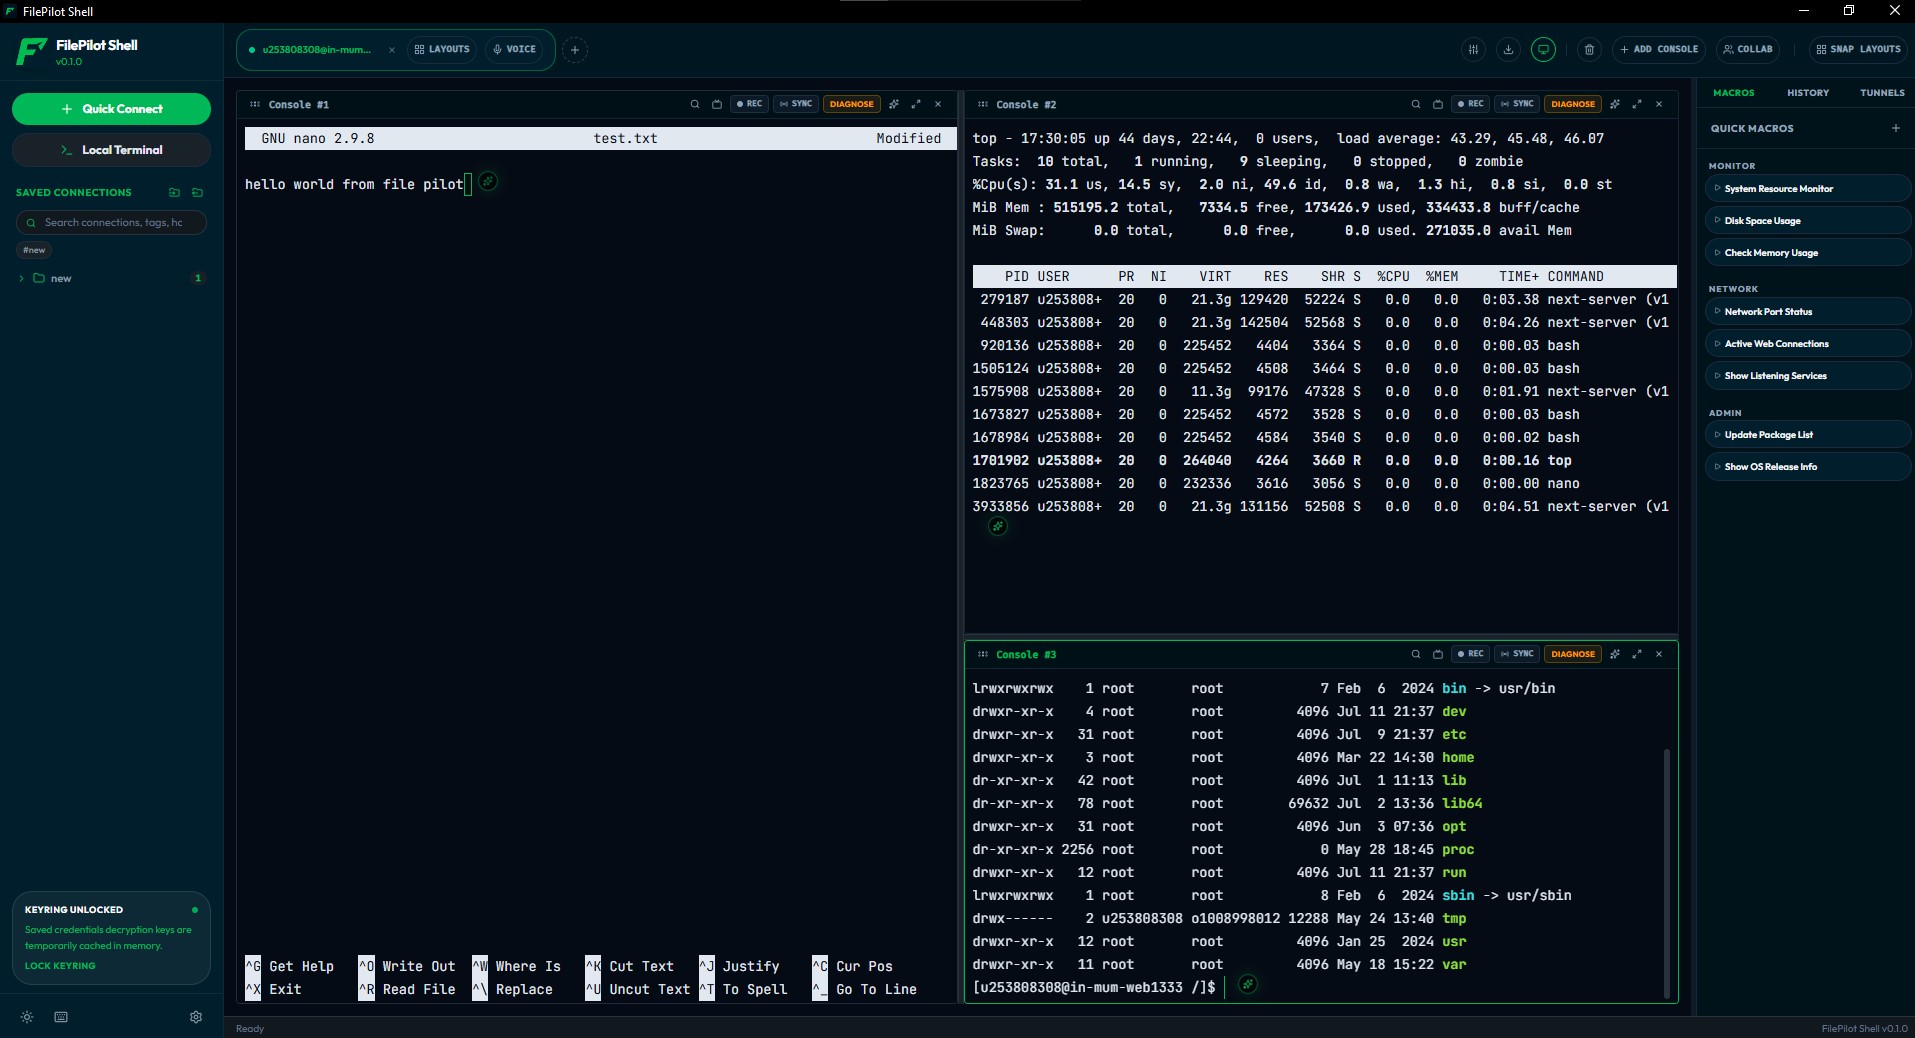Switch to the MACROS tab
This screenshot has height=1038, width=1915.
coord(1733,92)
